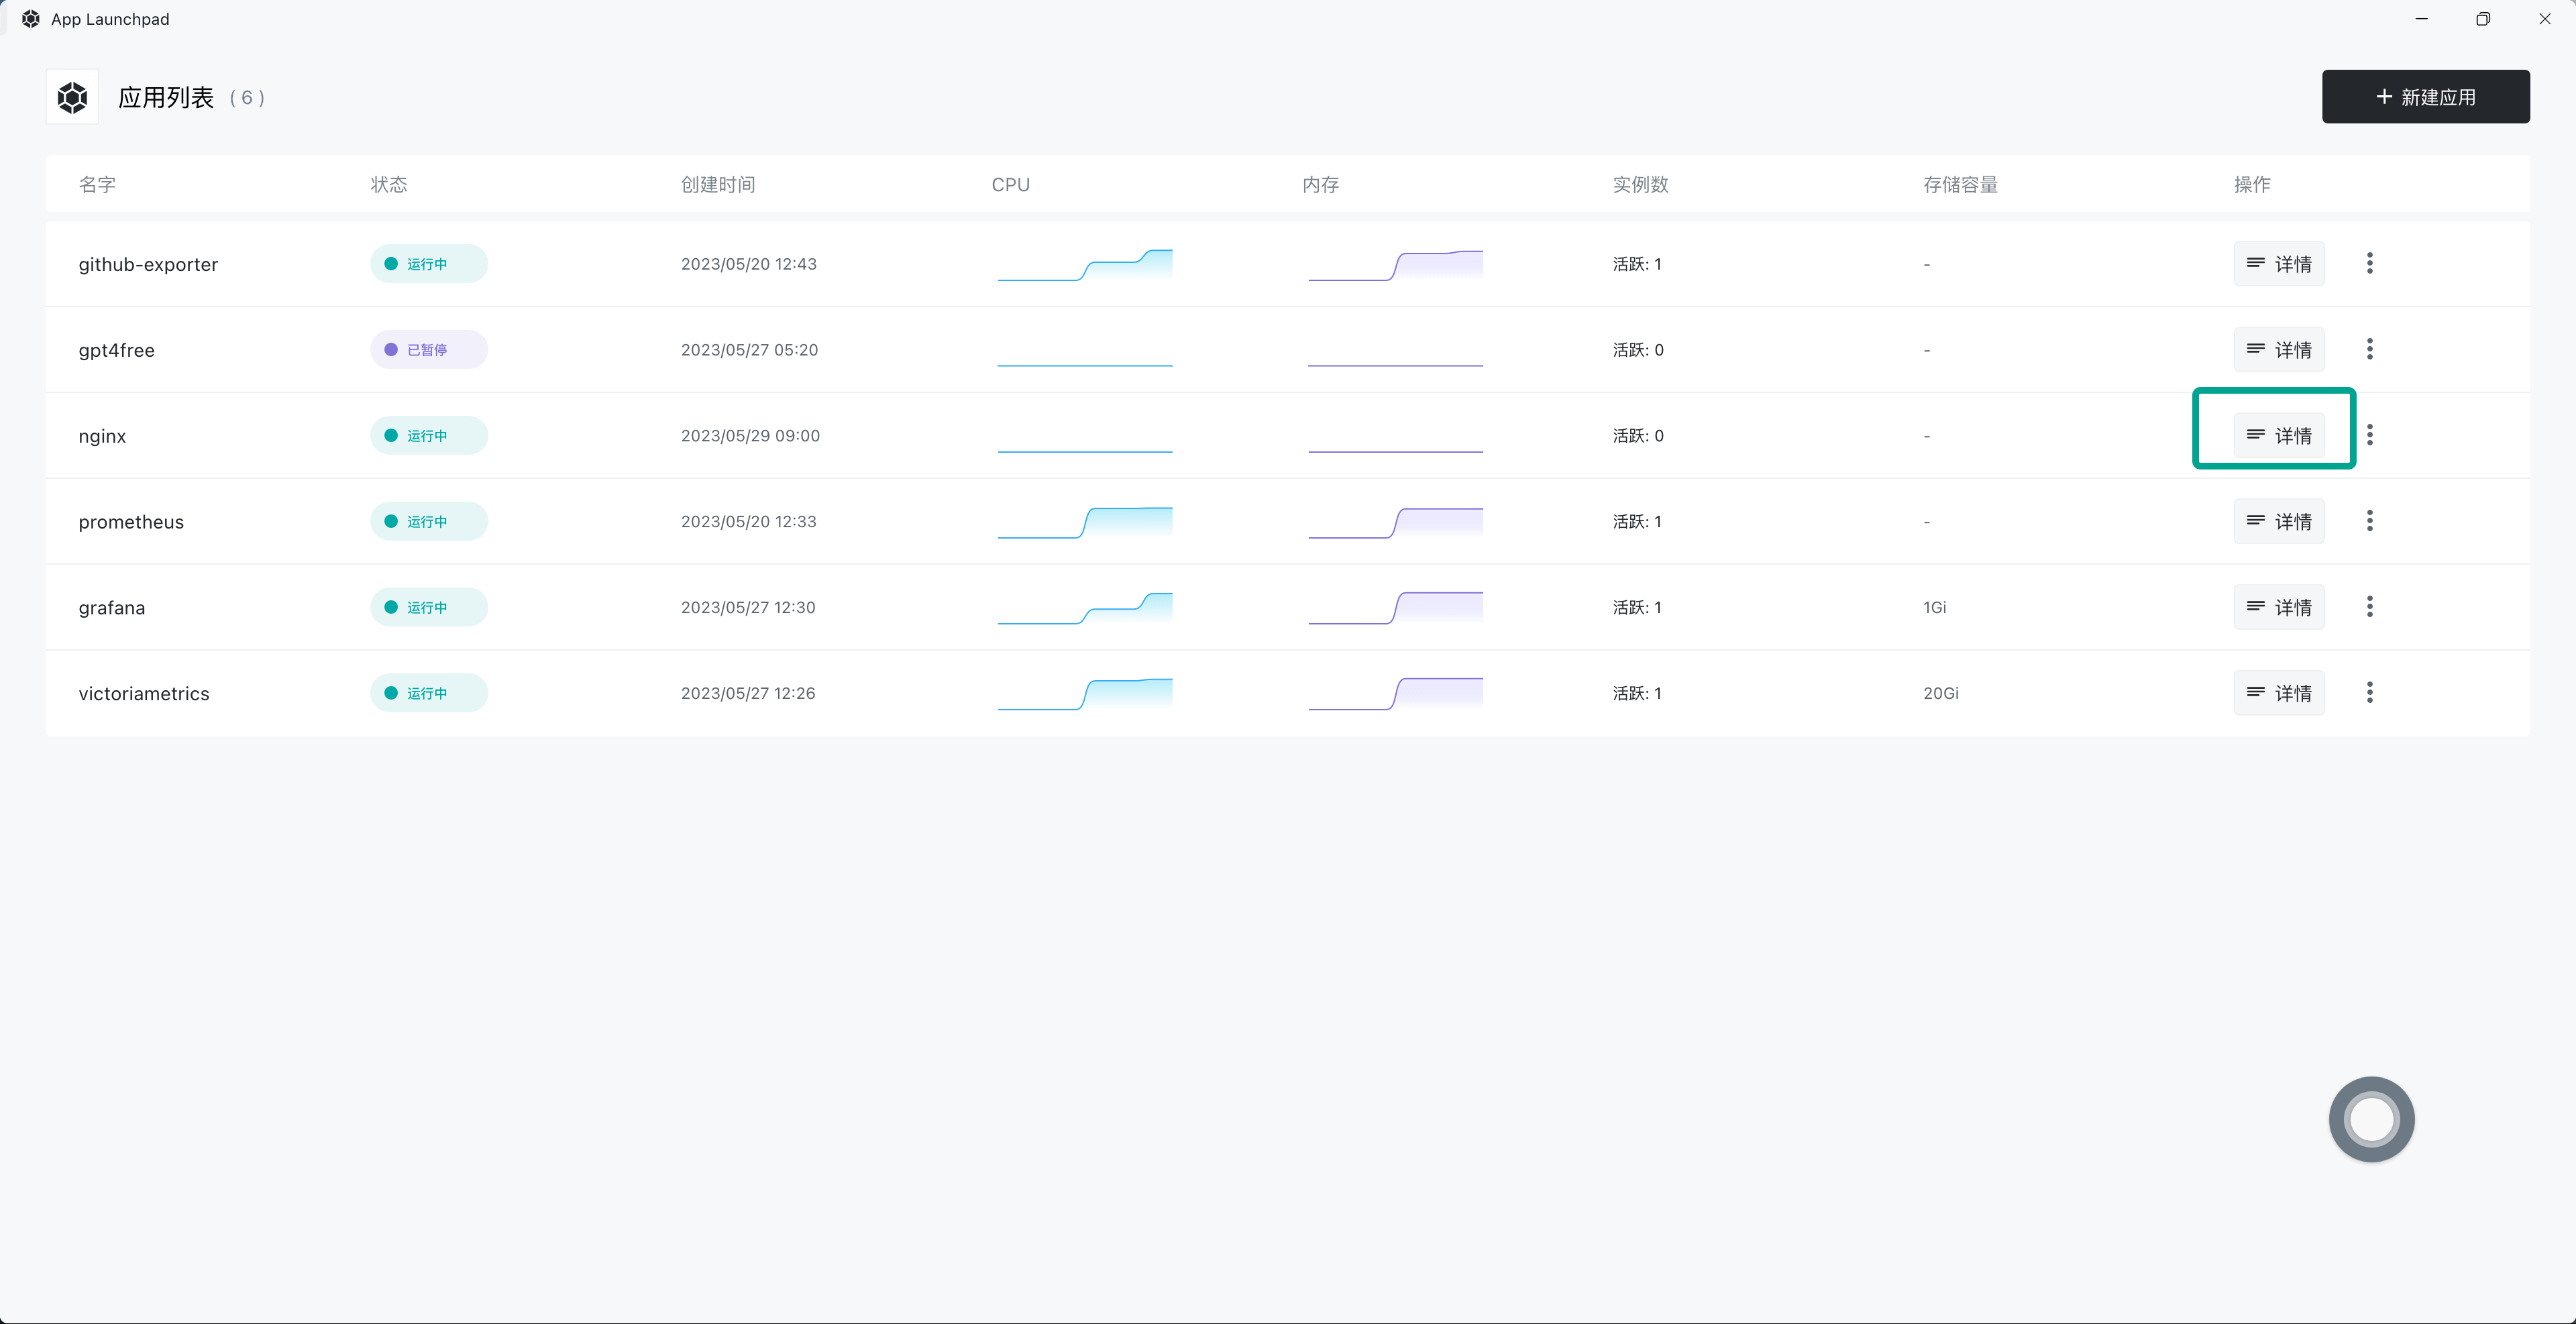Image resolution: width=2576 pixels, height=1324 pixels.
Task: Click the 存储容量 column header
Action: tap(1961, 185)
